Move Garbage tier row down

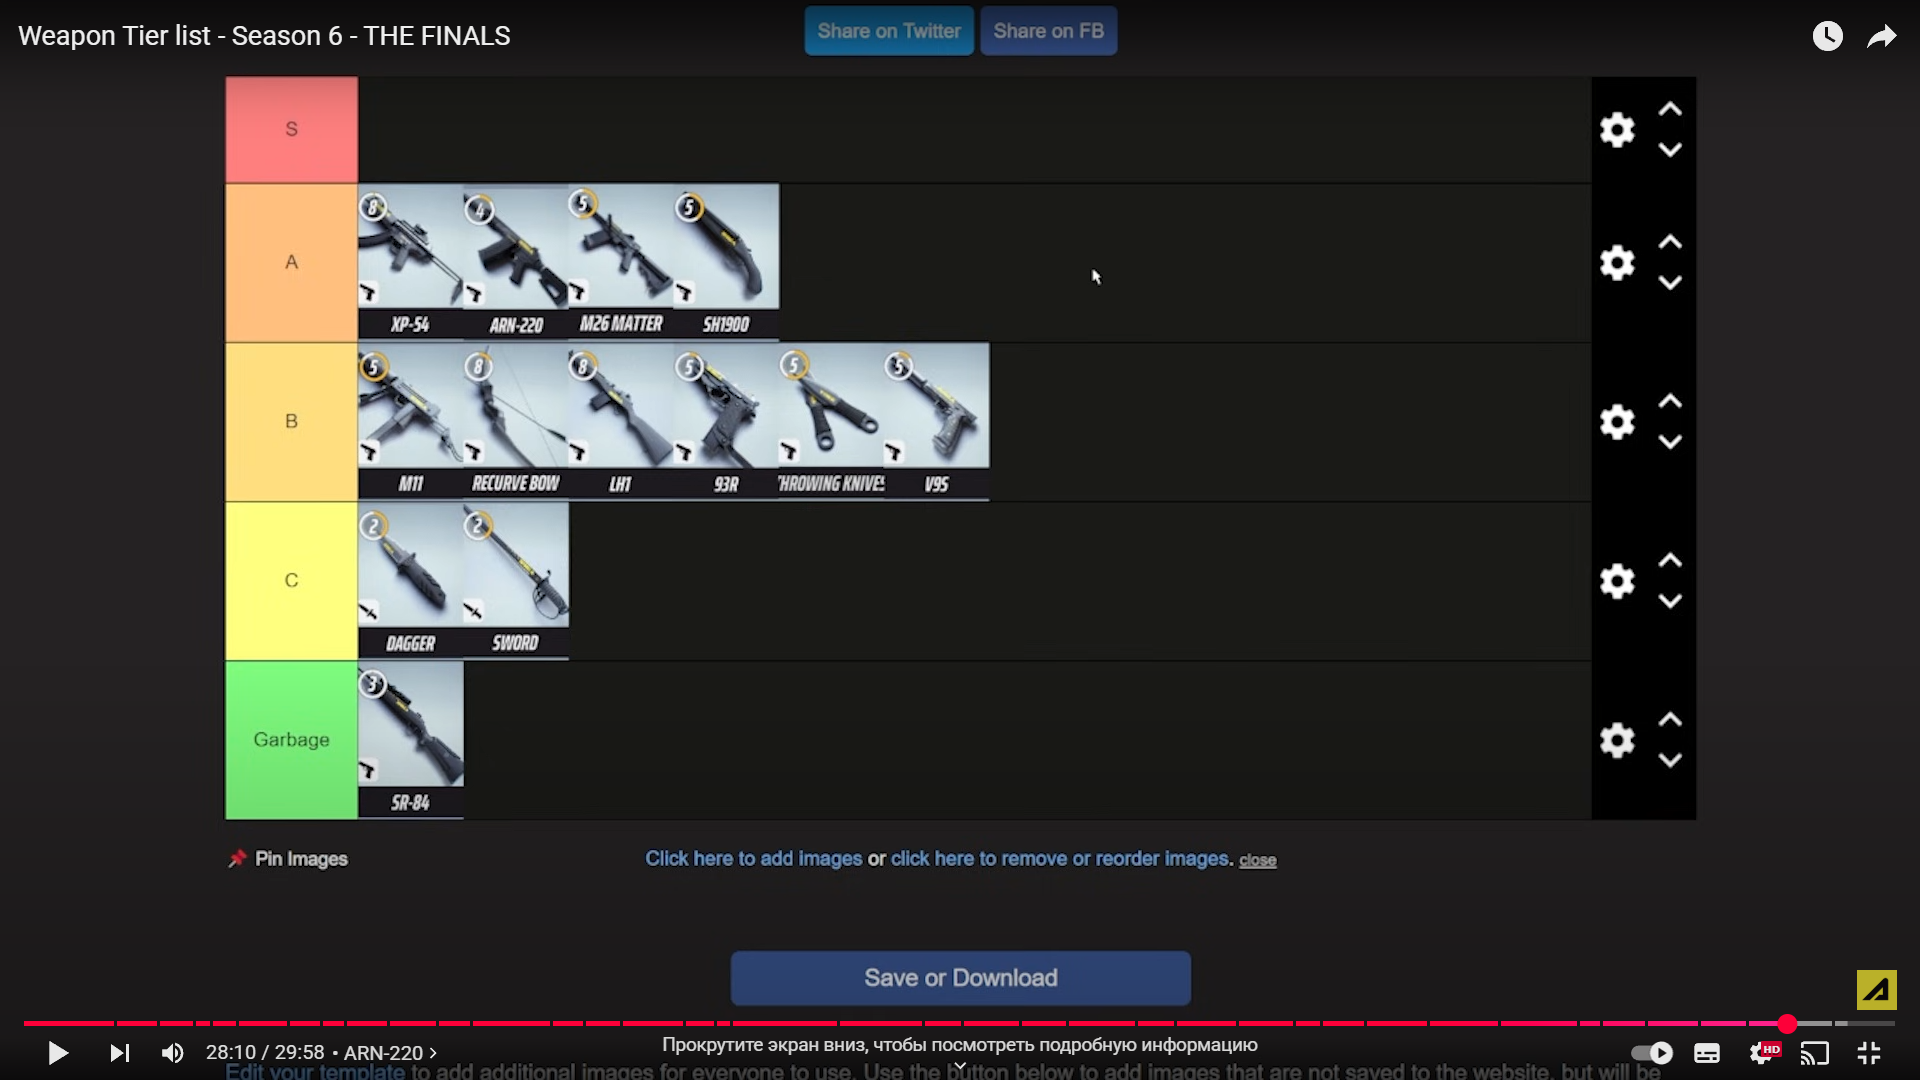[1670, 760]
